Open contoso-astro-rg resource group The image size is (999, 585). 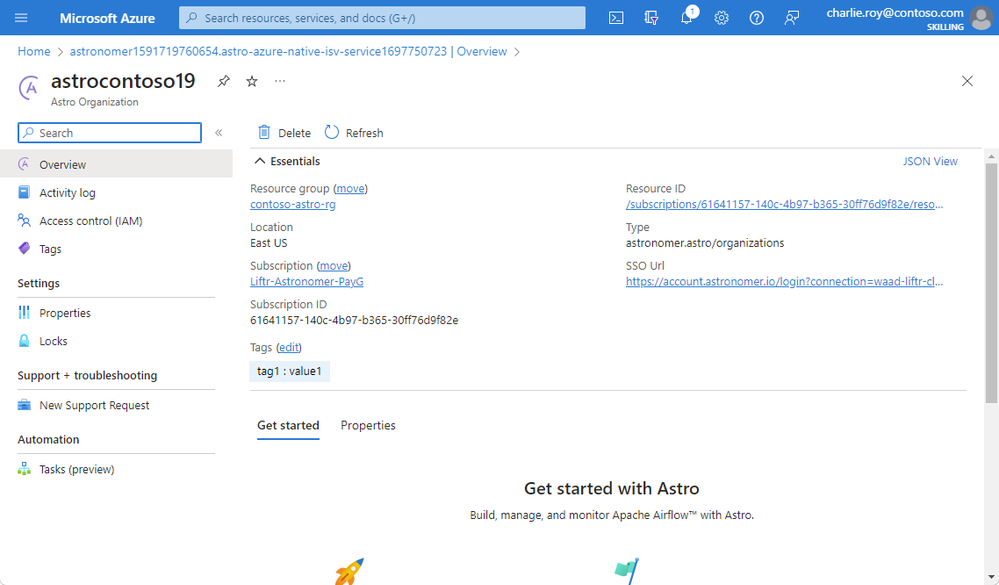click(x=293, y=205)
